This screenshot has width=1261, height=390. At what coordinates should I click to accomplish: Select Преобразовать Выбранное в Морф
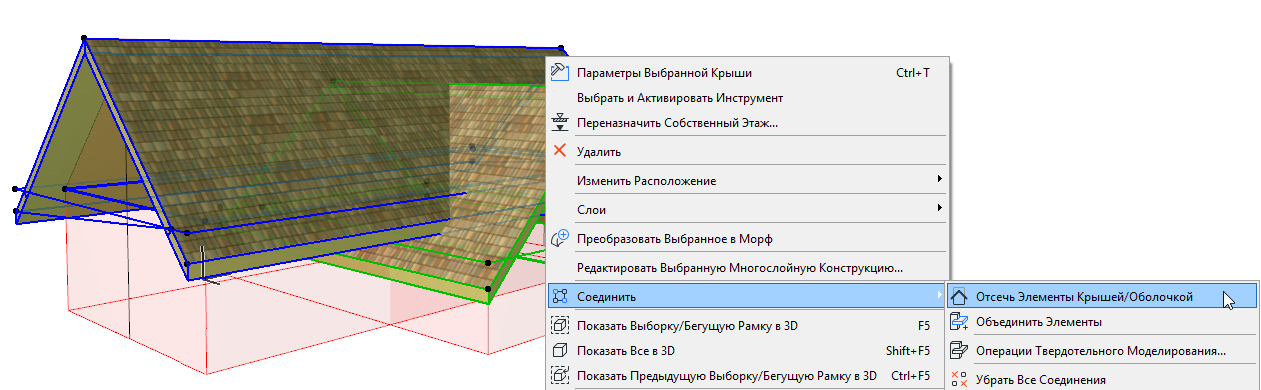pos(746,239)
